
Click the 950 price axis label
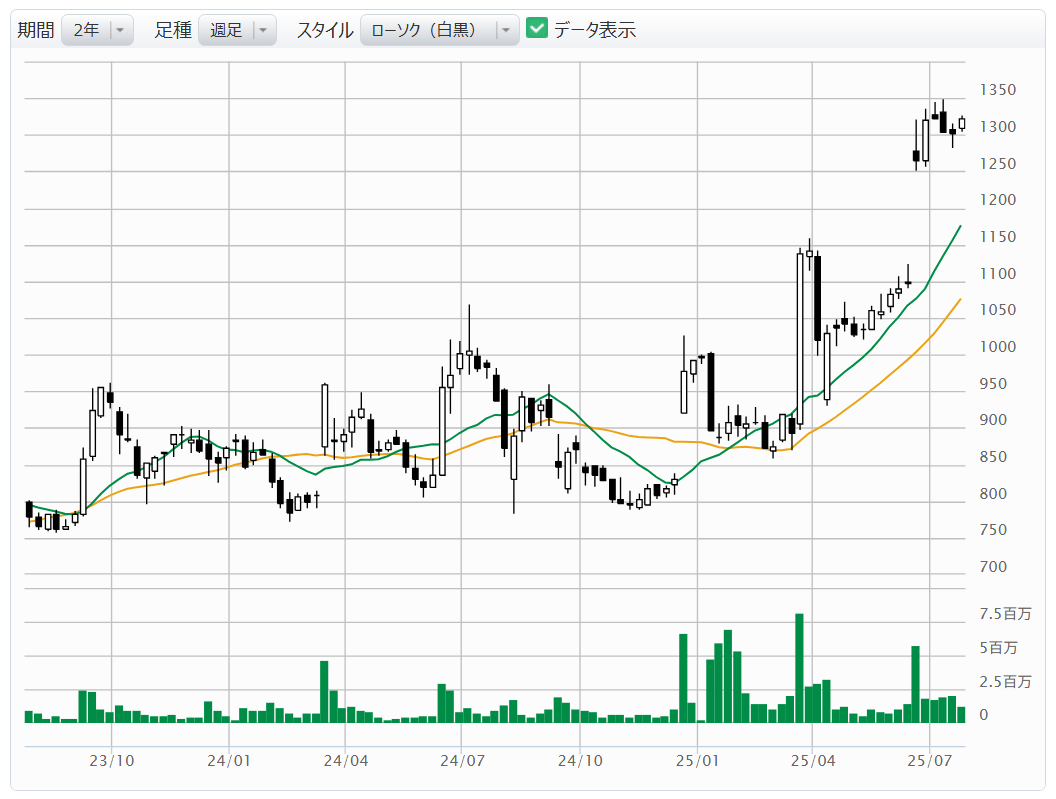(993, 384)
